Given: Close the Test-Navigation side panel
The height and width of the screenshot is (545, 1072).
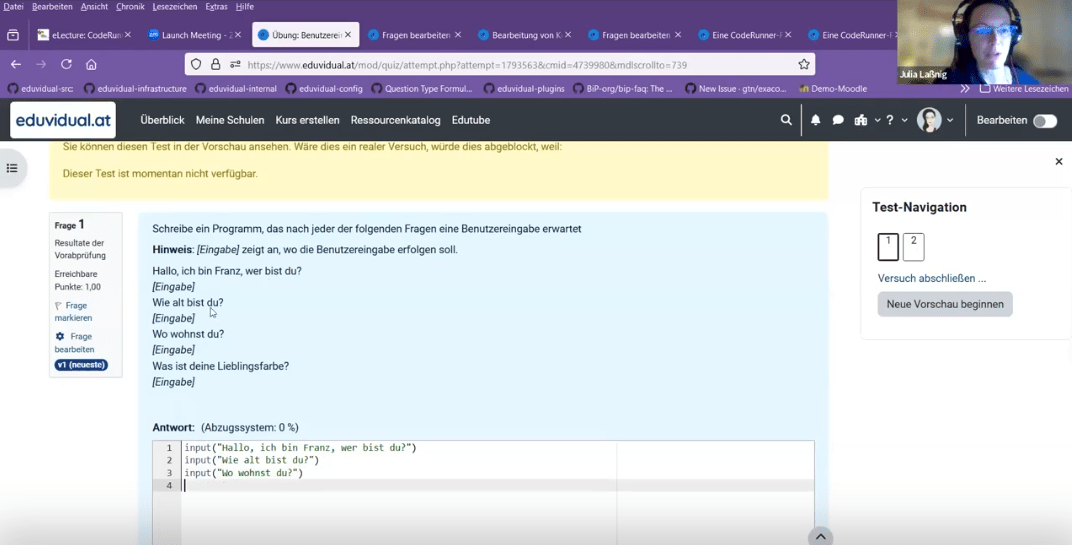Looking at the screenshot, I should point(1058,162).
